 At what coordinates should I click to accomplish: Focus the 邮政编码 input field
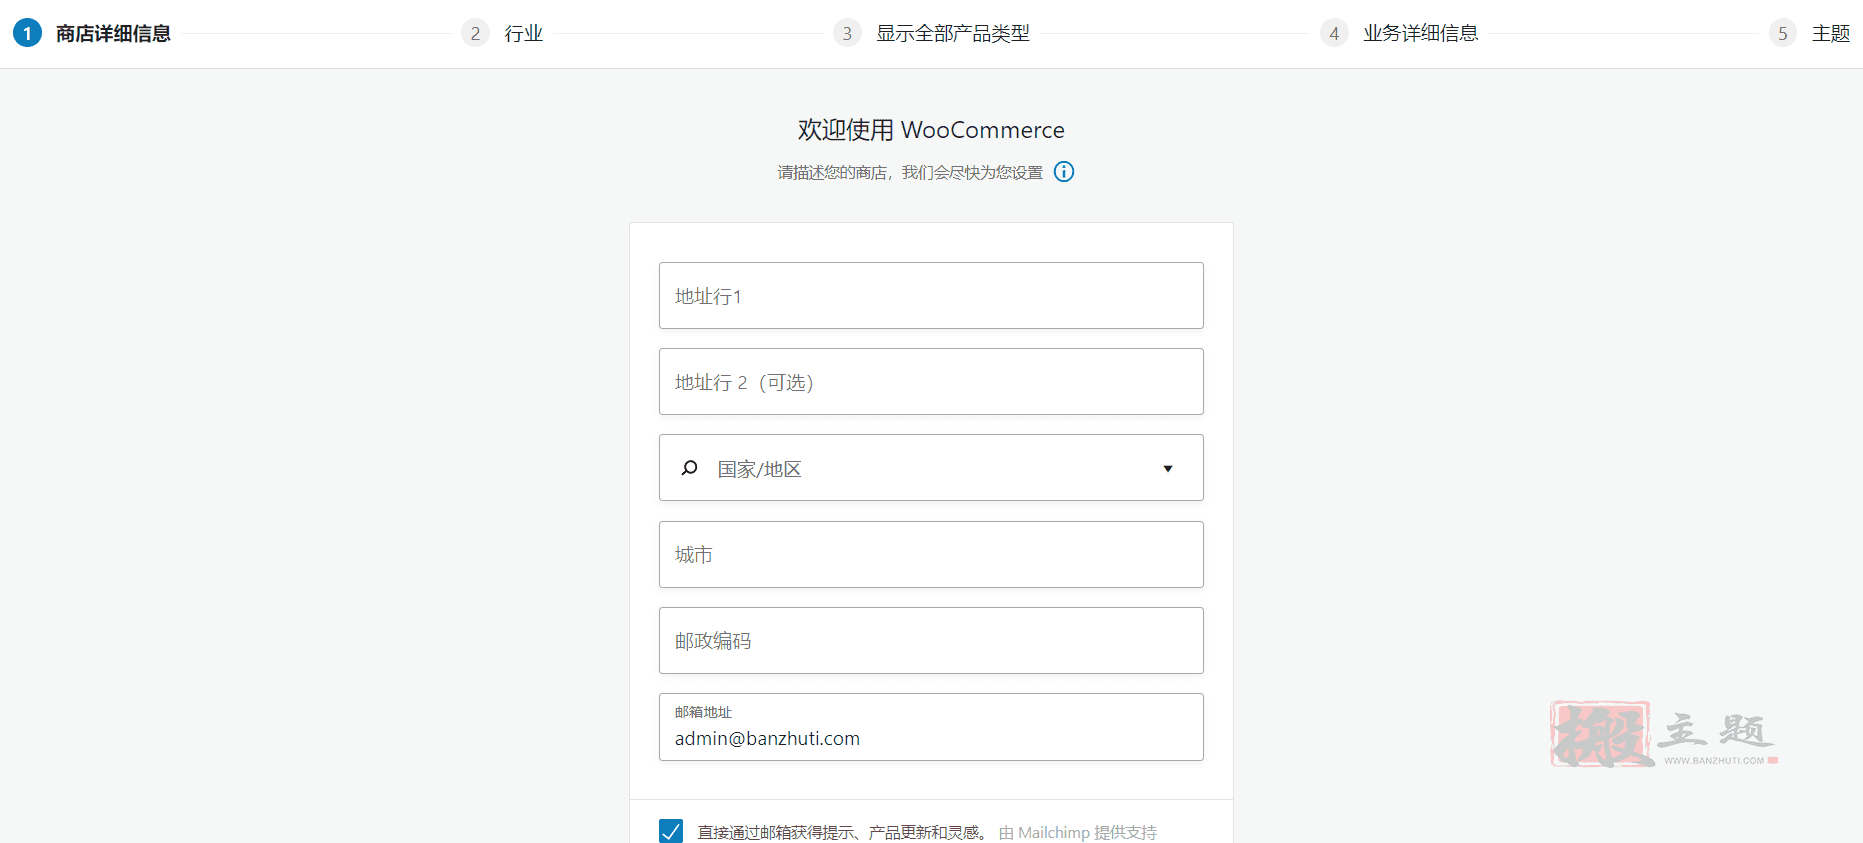931,640
